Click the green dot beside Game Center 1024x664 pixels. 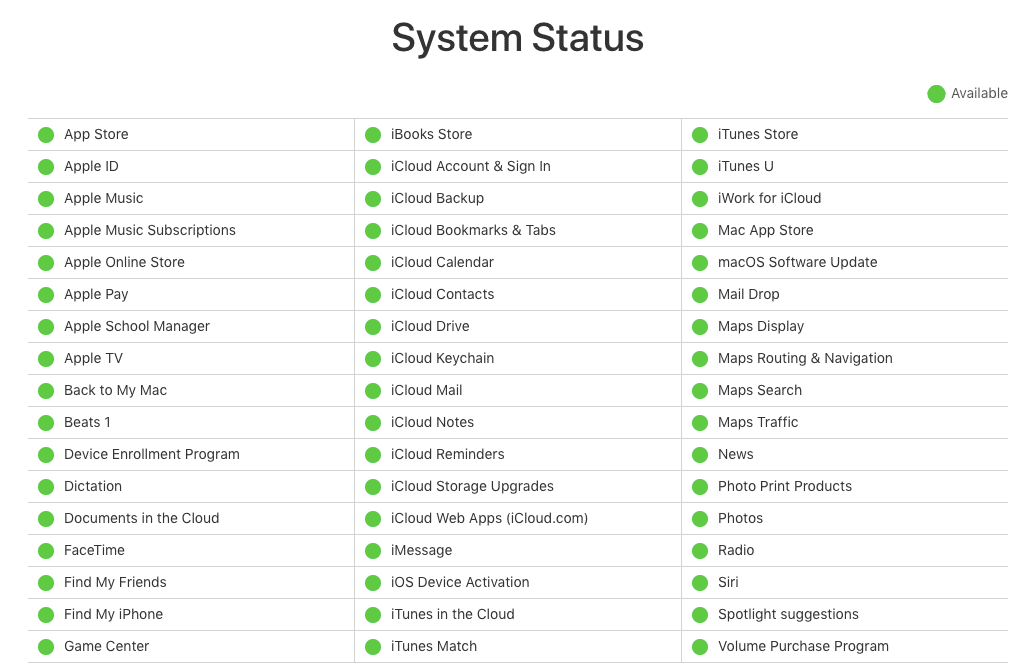pos(46,647)
